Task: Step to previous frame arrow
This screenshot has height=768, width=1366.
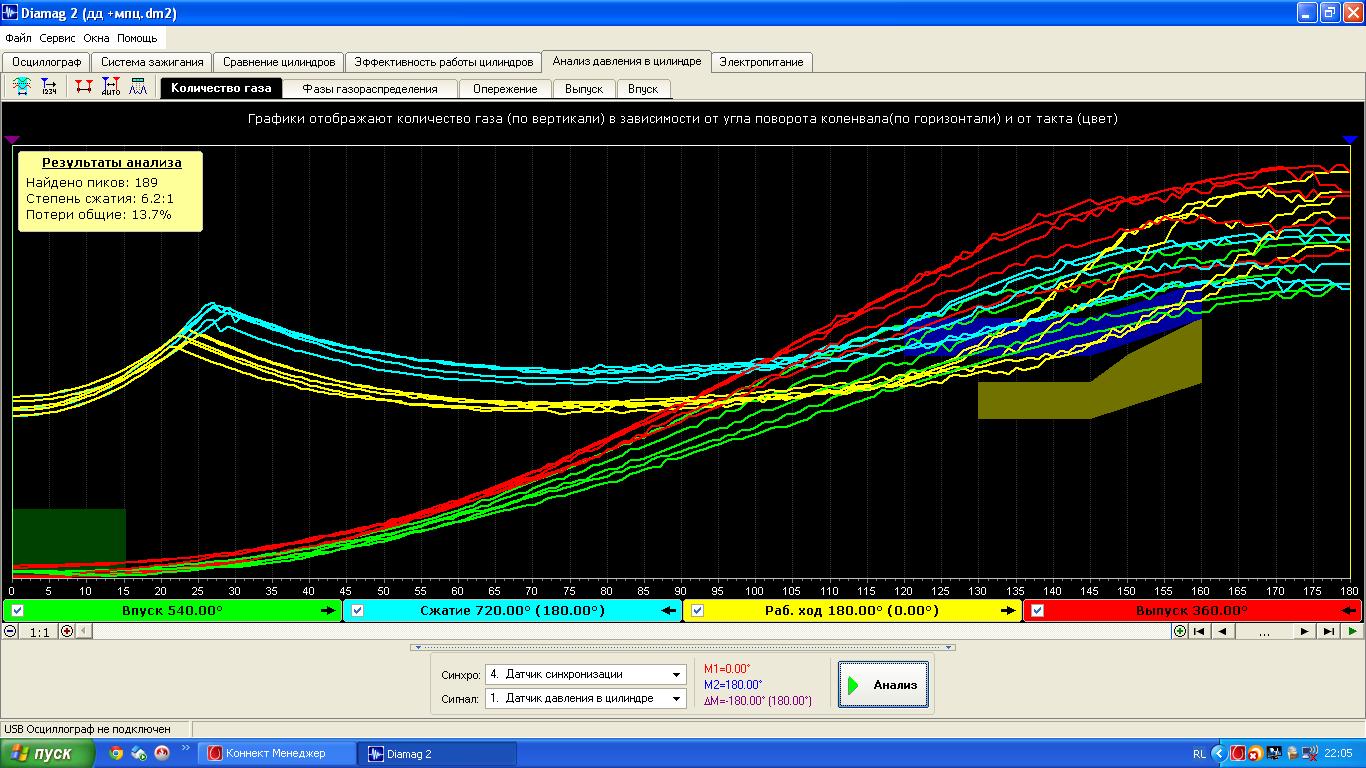Action: [x=1222, y=631]
